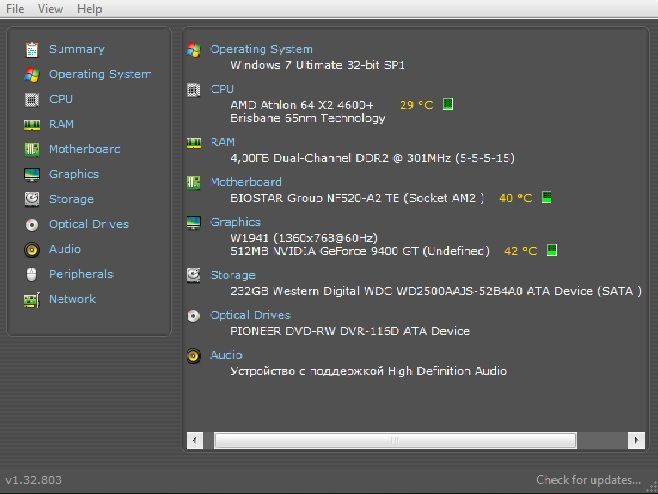Click the RAM heading link in summary
The width and height of the screenshot is (658, 494).
coord(222,142)
